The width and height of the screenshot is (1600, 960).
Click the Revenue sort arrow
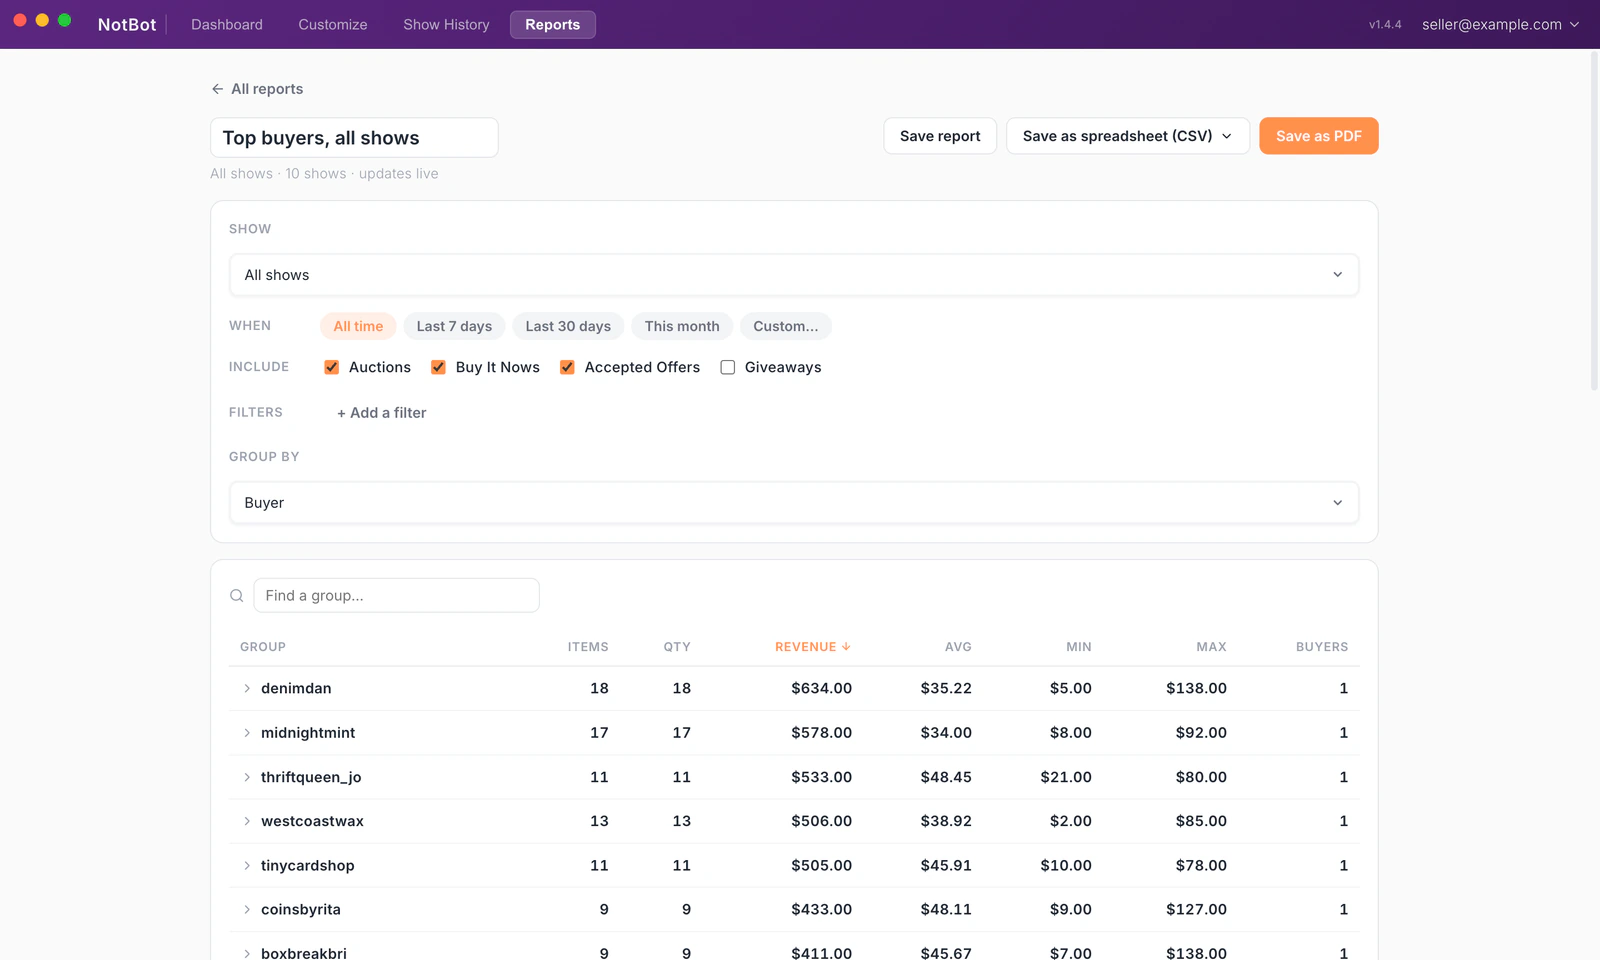(846, 647)
